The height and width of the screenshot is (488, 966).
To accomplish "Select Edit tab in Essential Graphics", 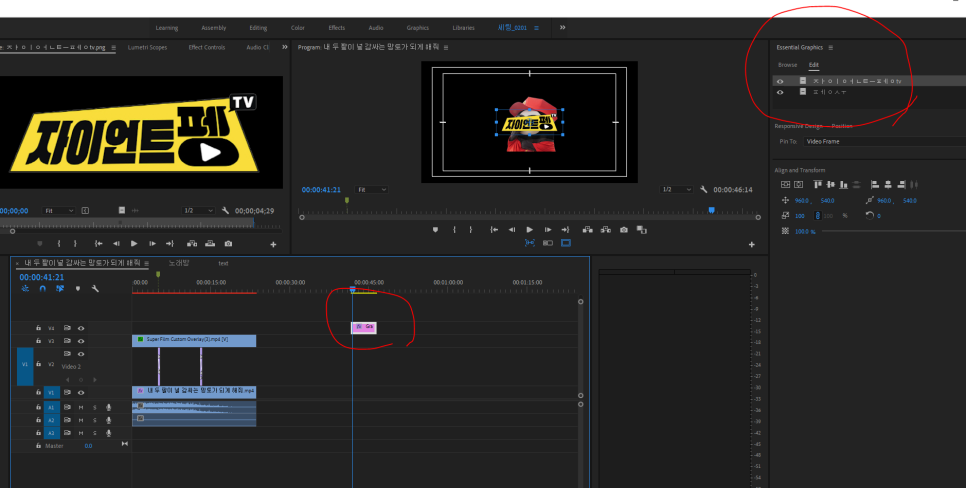I will click(814, 65).
